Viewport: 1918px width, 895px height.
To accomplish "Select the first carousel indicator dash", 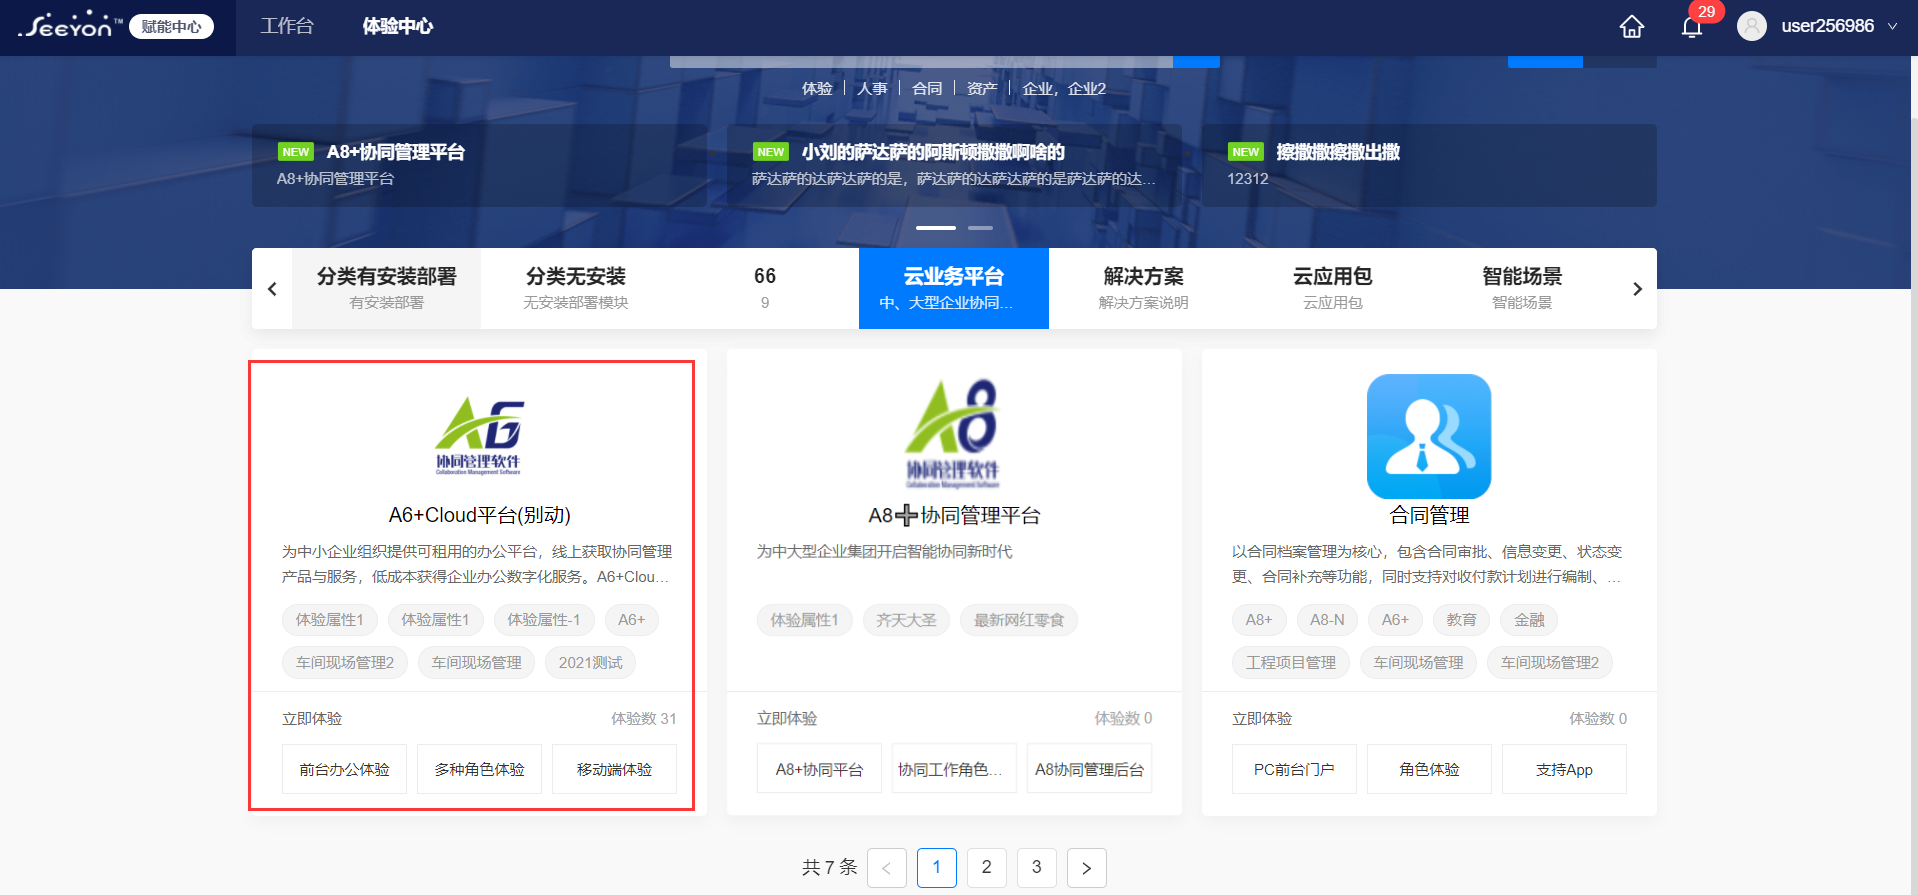I will point(936,228).
